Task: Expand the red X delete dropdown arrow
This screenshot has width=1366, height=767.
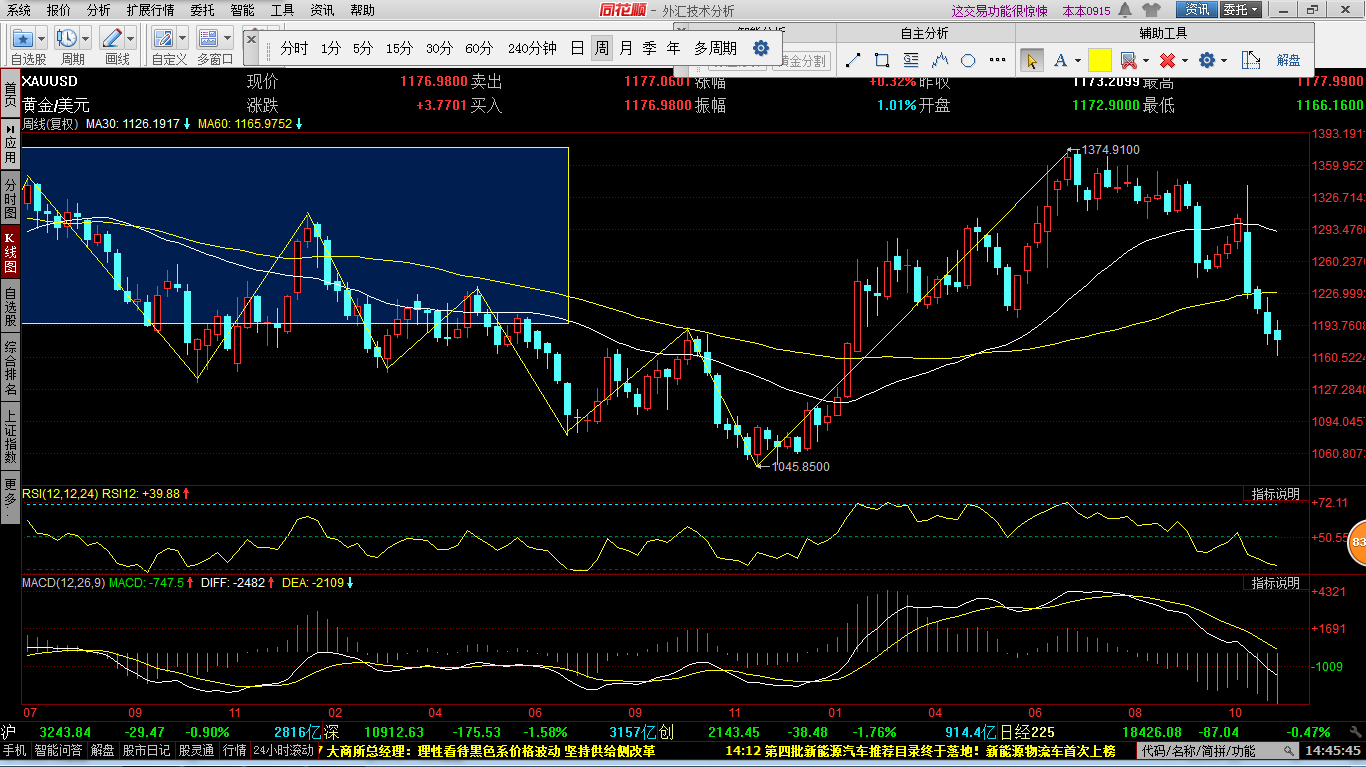Action: [x=1185, y=61]
